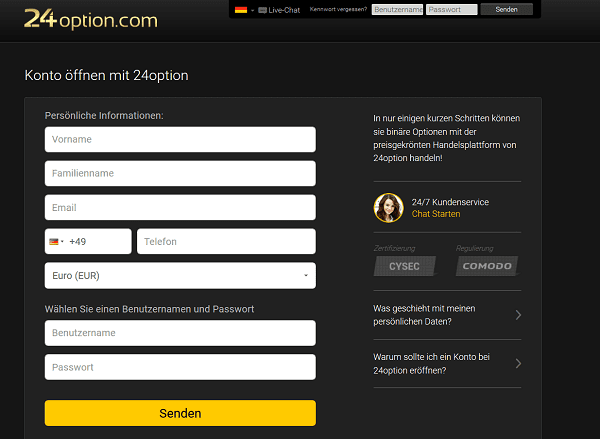Click the small Senden login button in header
Viewport: 600px width, 439px height.
[506, 9]
